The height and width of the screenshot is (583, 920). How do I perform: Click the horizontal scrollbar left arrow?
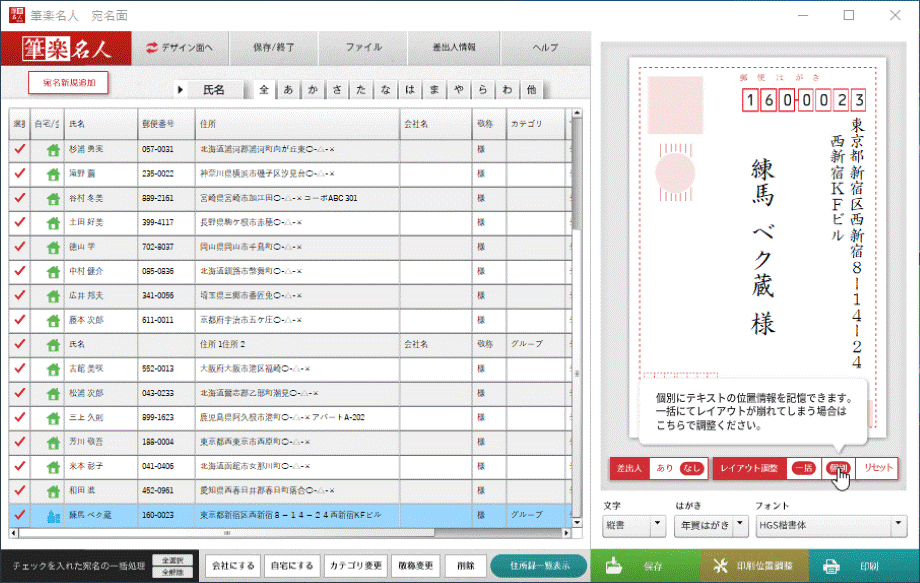14,533
